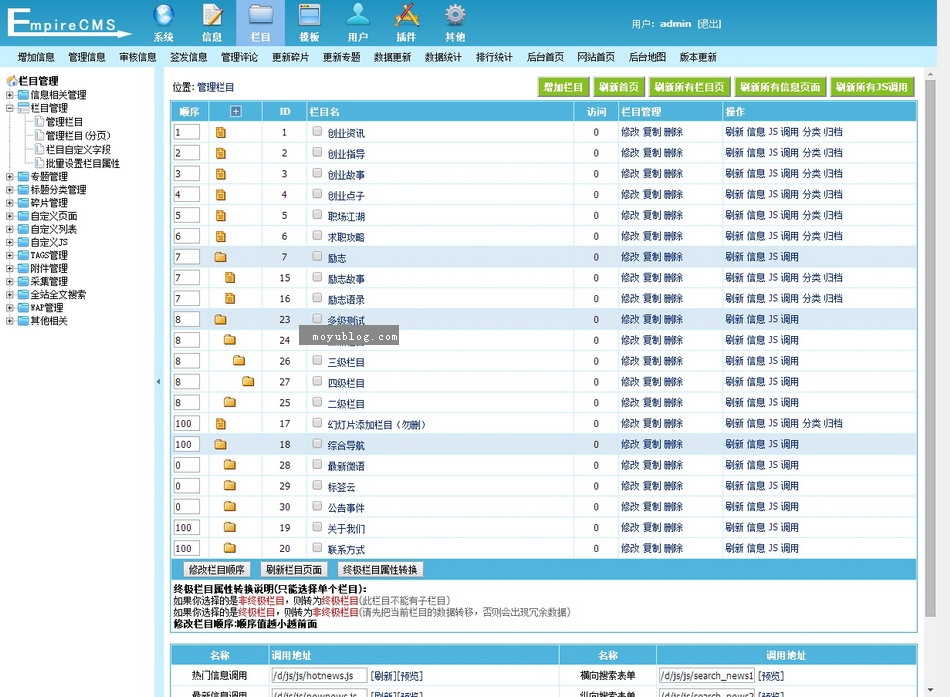Click the page icon for 幻灯片添加栏目 row
This screenshot has height=697, width=950.
[221, 424]
